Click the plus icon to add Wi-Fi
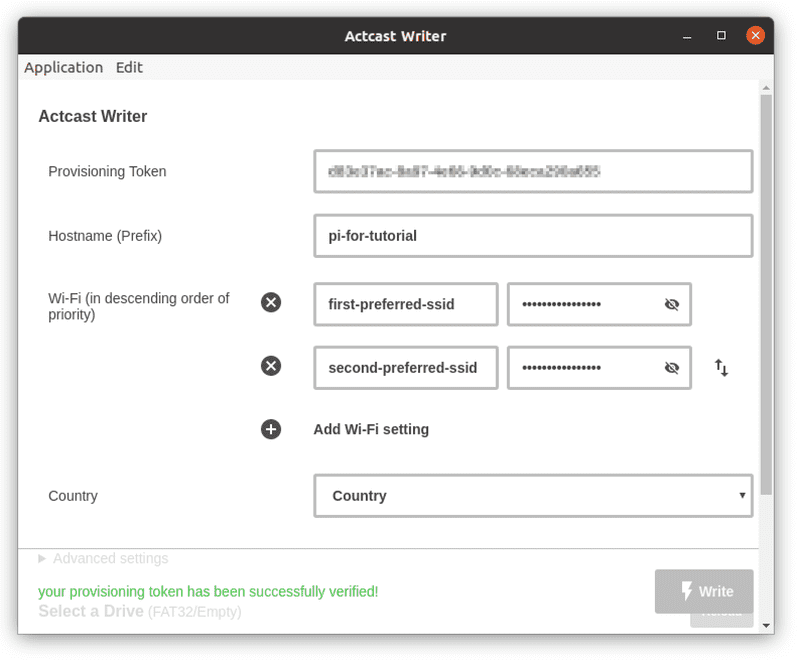This screenshot has height=660, width=800. (x=271, y=429)
